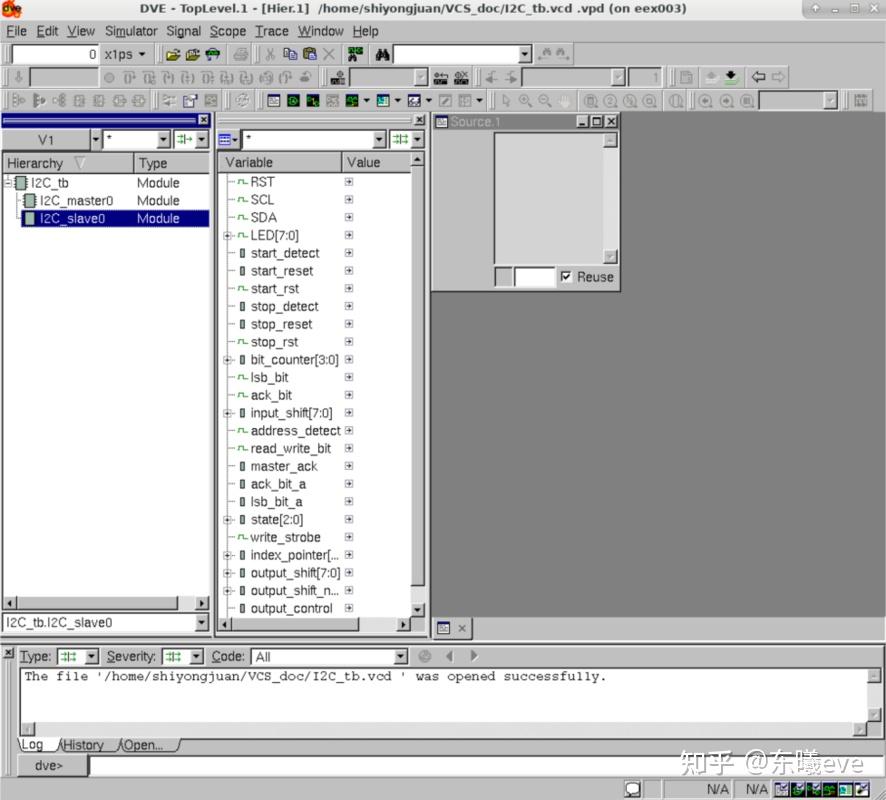The height and width of the screenshot is (800, 886).
Task: Click the Paste clipboard icon
Action: tap(310, 54)
